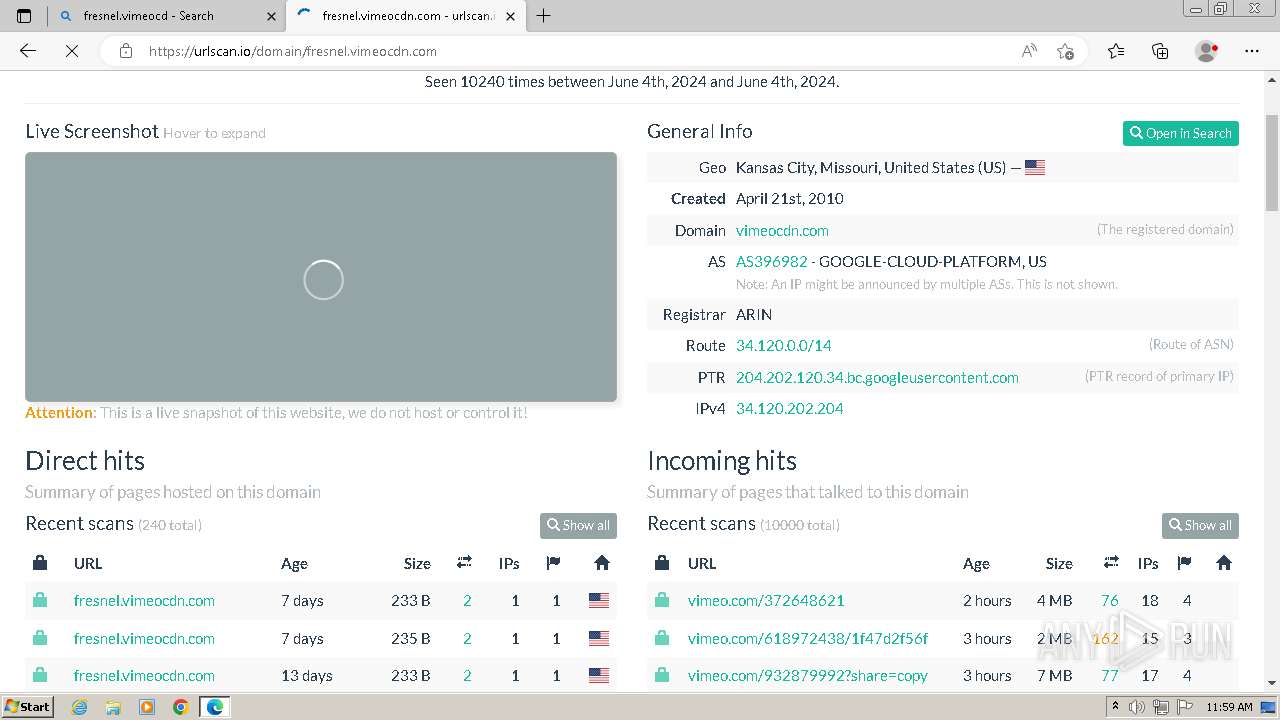Open the Windows Start menu
The width and height of the screenshot is (1280, 720).
point(27,706)
